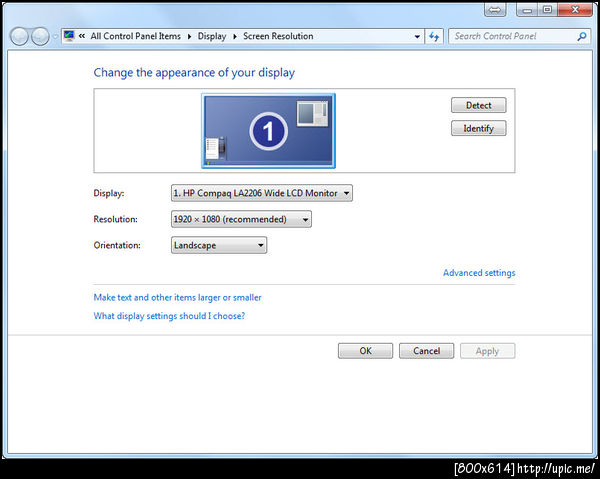Click the OK button
Screen dimensions: 600x479
365,351
